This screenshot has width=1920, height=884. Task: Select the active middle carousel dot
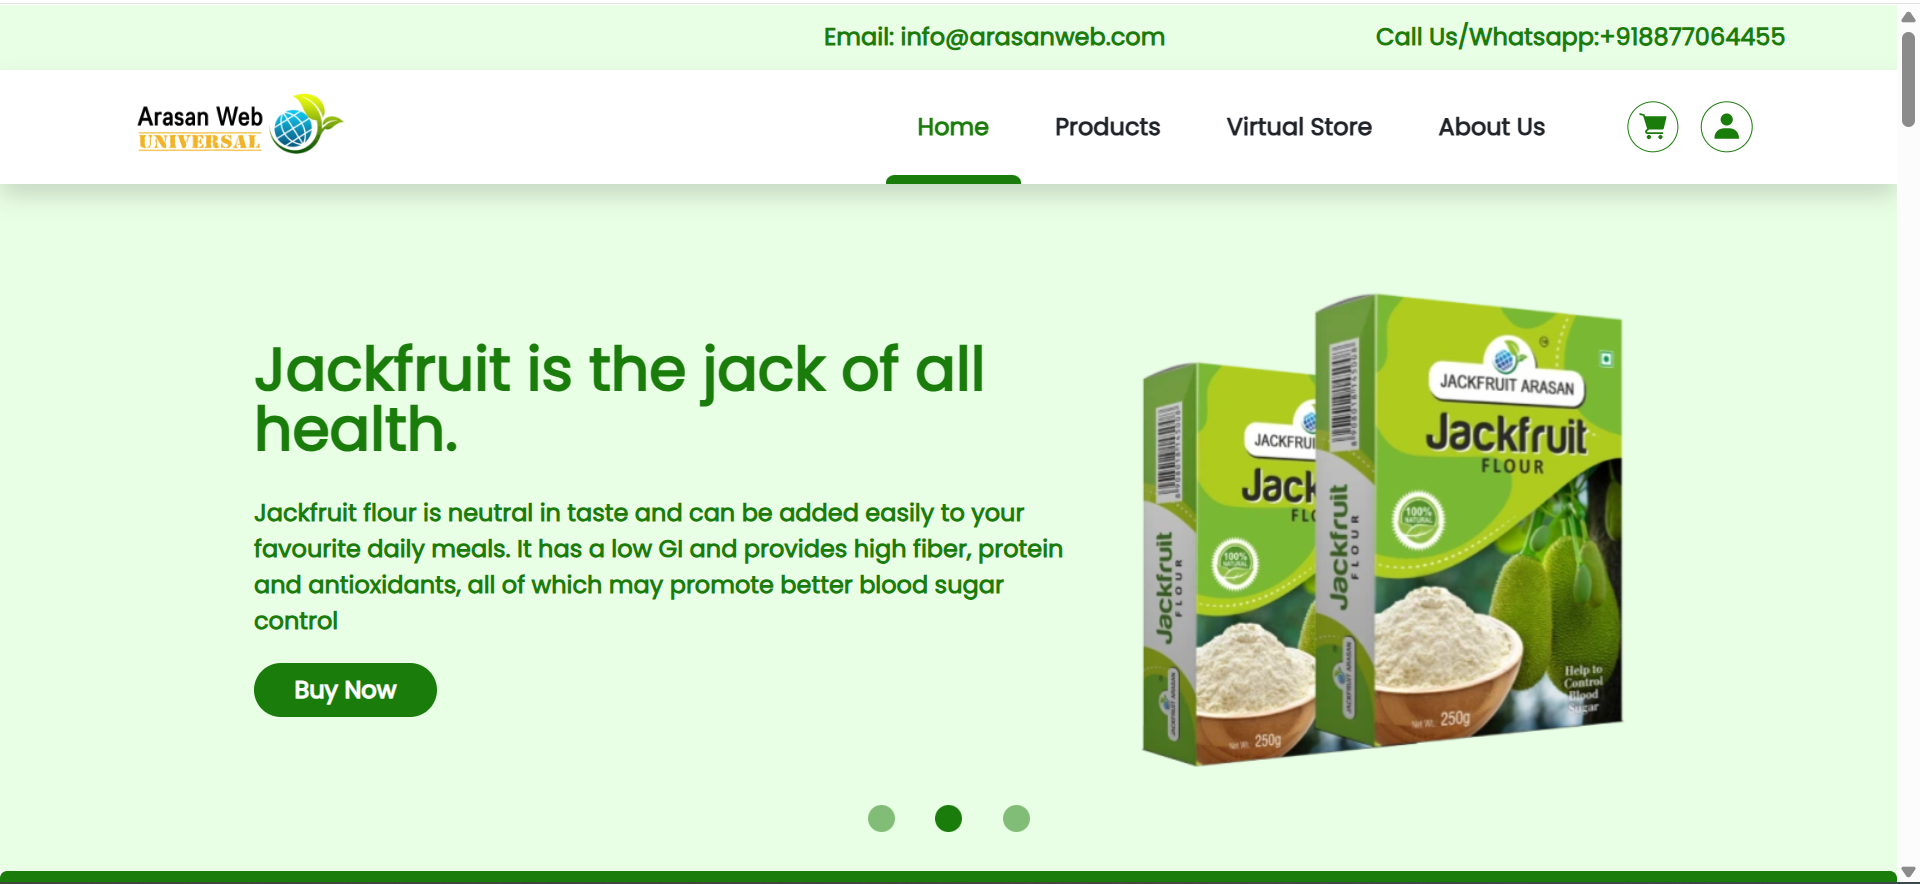pyautogui.click(x=948, y=818)
